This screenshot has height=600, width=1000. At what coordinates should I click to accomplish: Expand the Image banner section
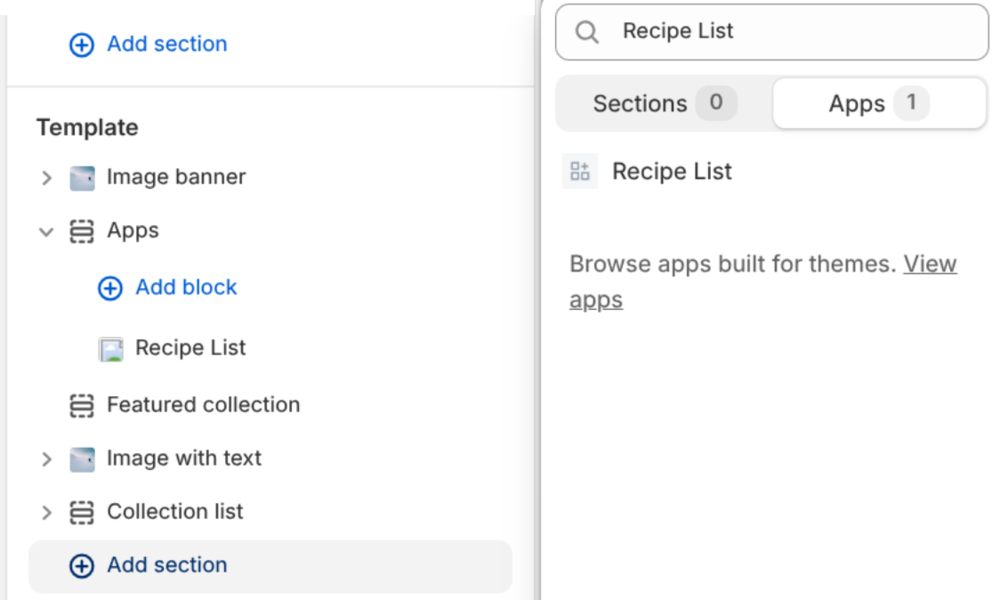(x=47, y=178)
